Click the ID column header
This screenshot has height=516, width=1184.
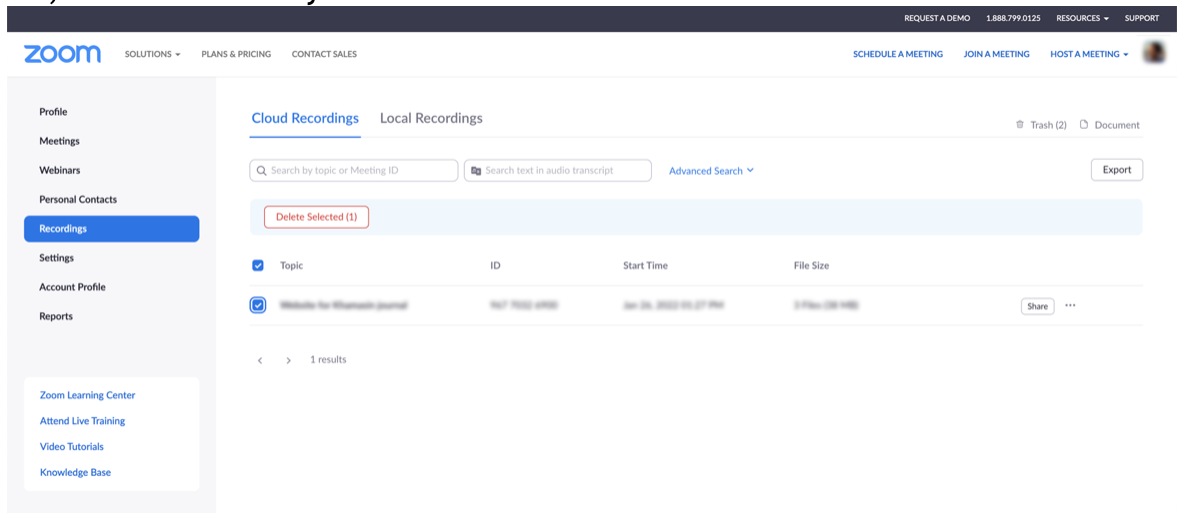click(495, 266)
